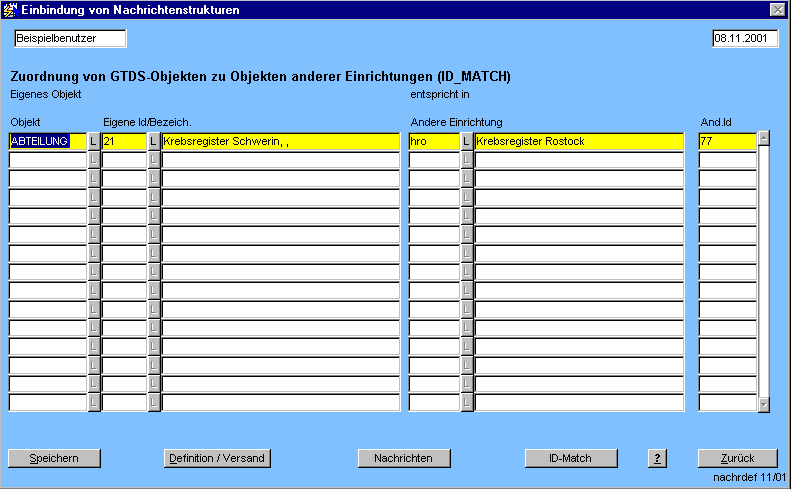This screenshot has height=489, width=791.
Task: Click the hro Andere Einrichtung code field
Action: [433, 142]
